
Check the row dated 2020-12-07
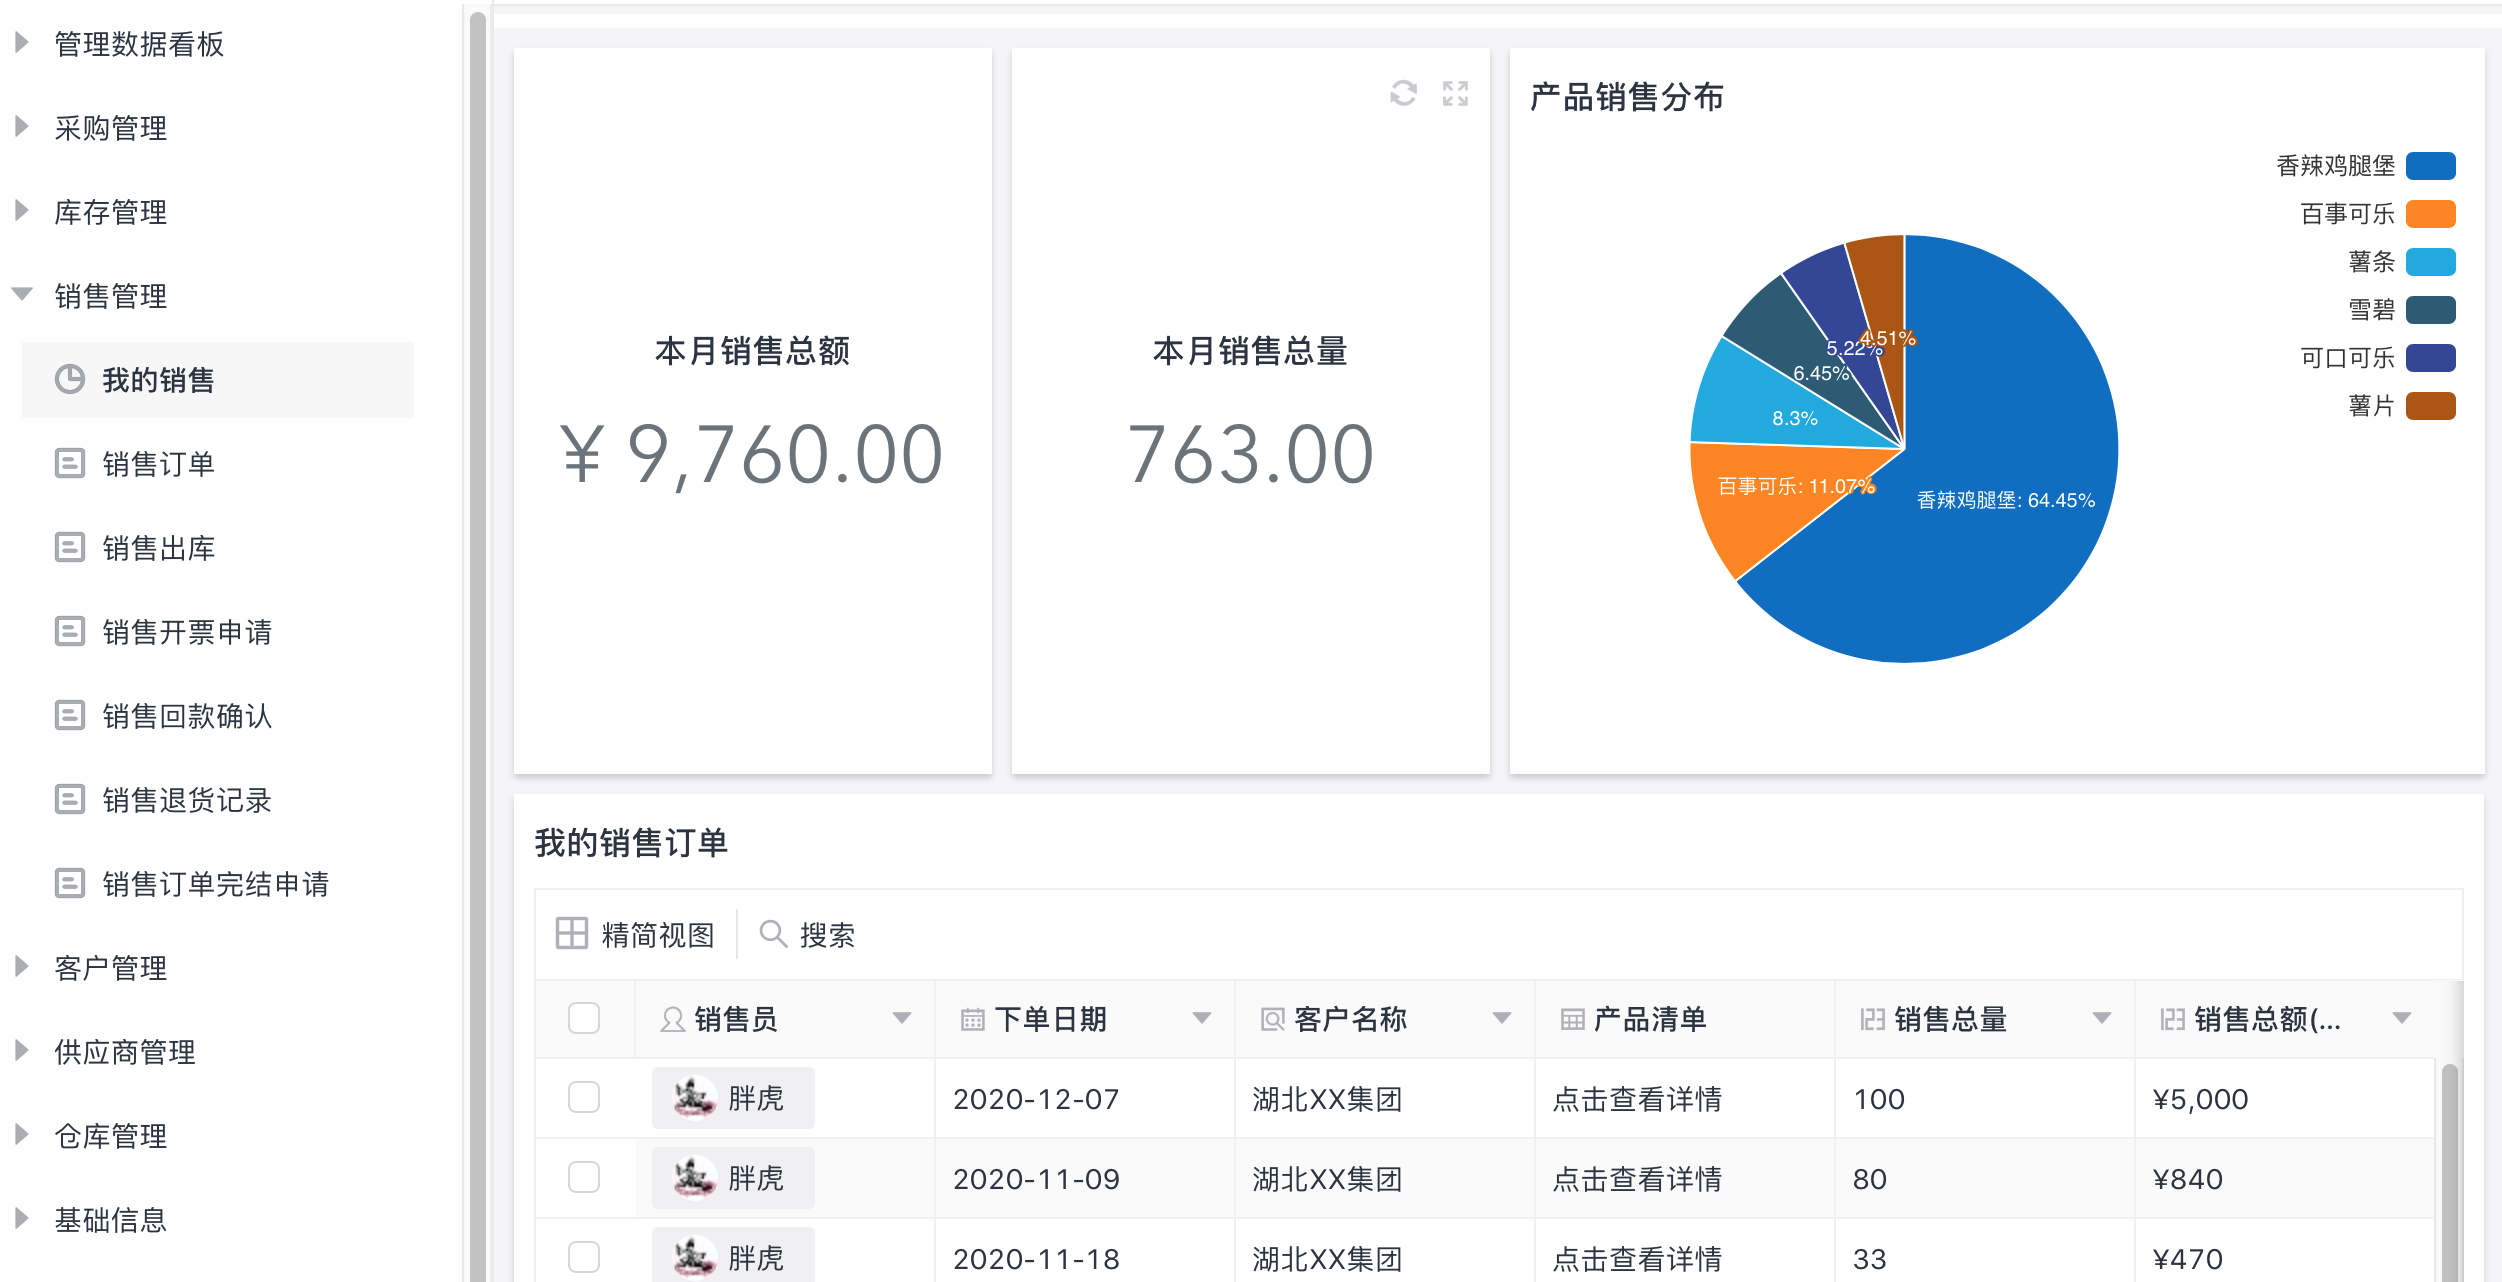point(584,1097)
